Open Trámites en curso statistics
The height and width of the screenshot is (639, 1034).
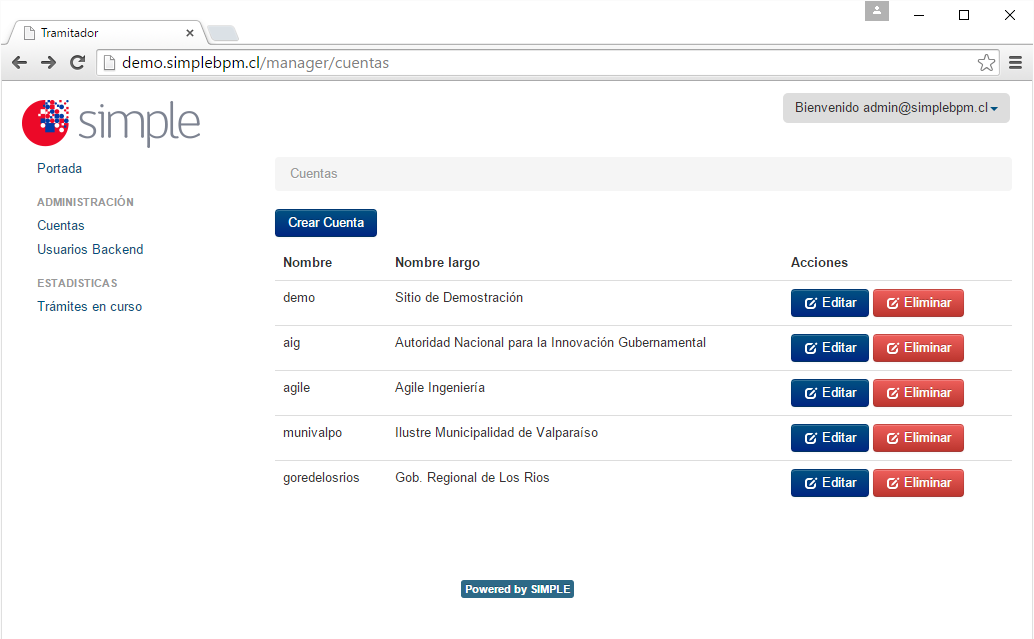coord(90,307)
